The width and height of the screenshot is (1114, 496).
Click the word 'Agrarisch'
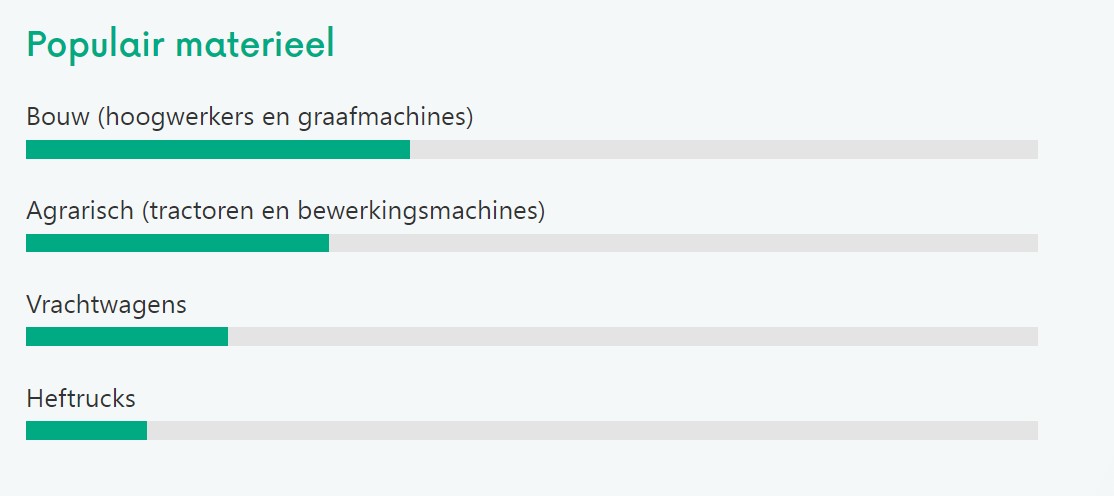click(79, 211)
